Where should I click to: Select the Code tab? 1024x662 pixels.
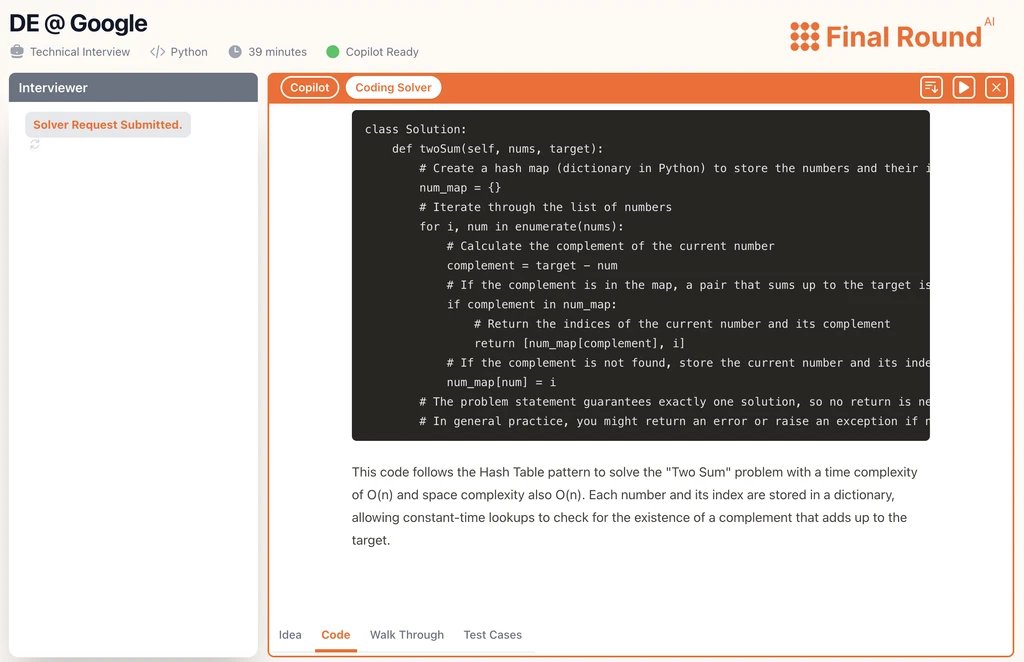[336, 635]
